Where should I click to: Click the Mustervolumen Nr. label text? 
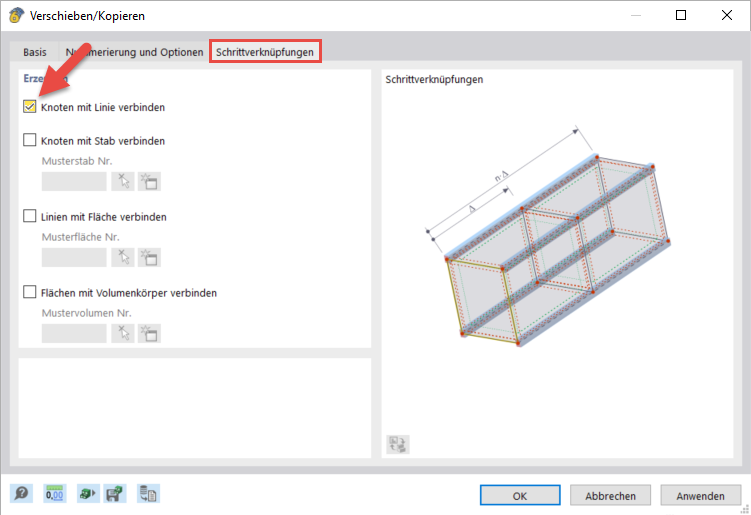86,313
